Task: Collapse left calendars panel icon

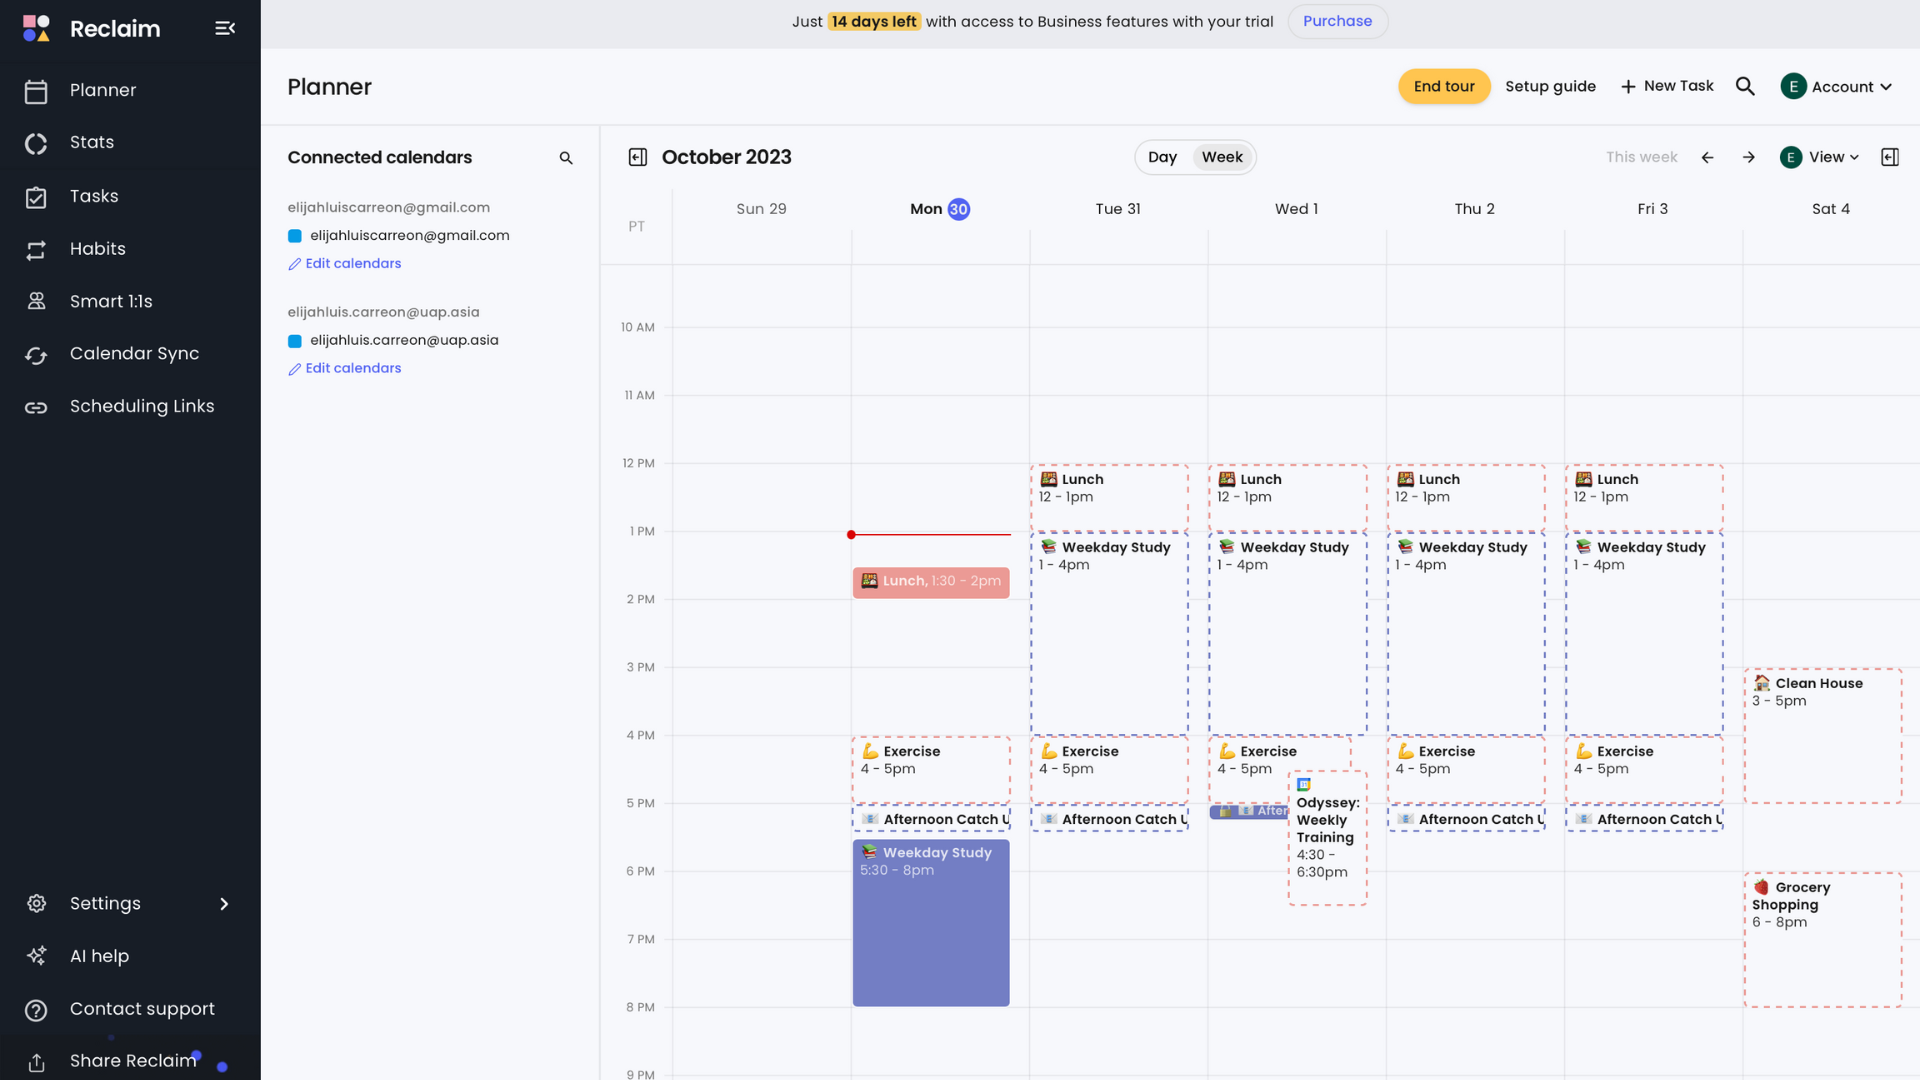Action: 637,157
